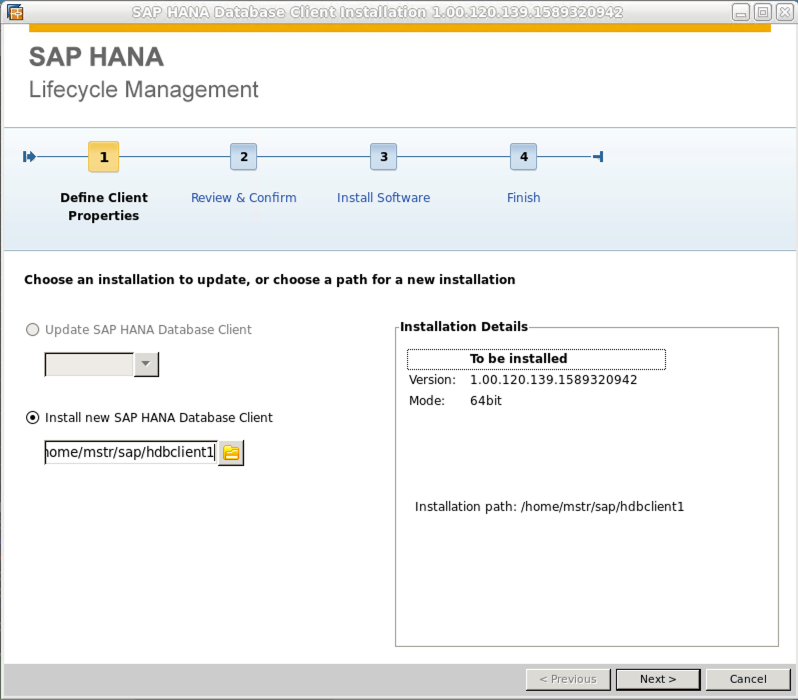798x700 pixels.
Task: Click Installation path /home/mstr/sap/hdbclient1 text
Action: (x=549, y=507)
